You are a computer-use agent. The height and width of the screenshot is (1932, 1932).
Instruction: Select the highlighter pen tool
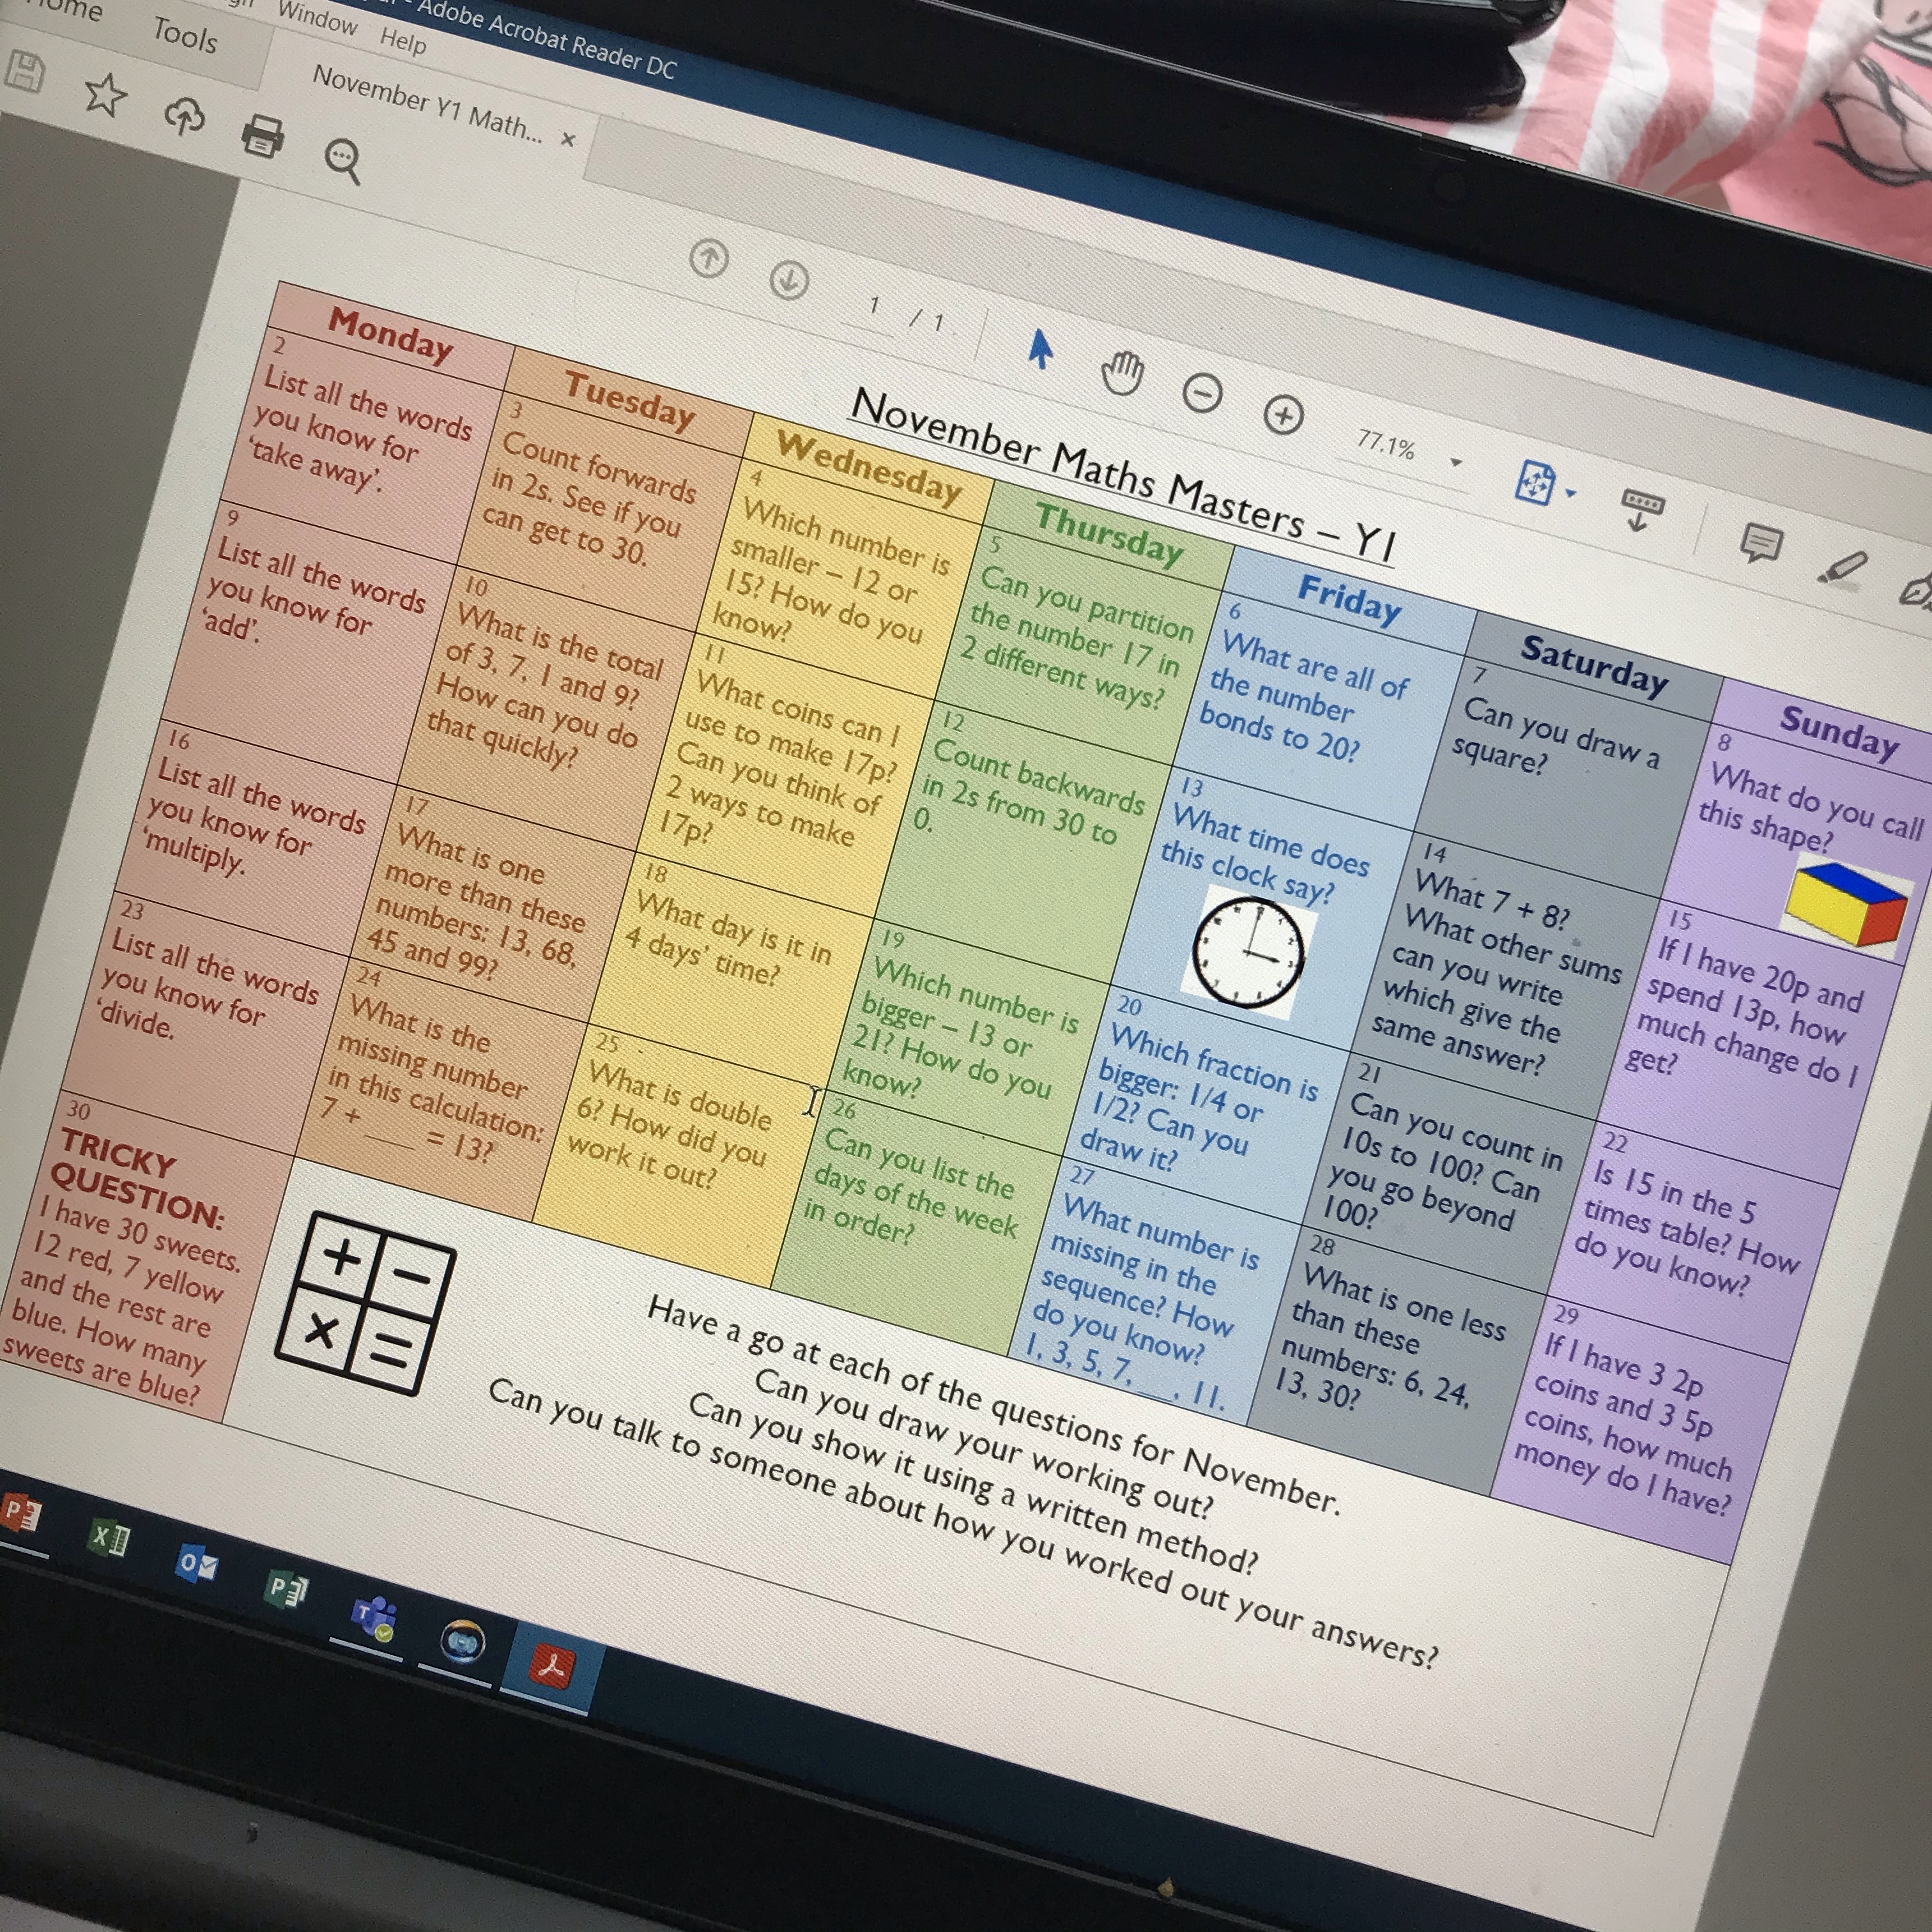coord(1843,567)
